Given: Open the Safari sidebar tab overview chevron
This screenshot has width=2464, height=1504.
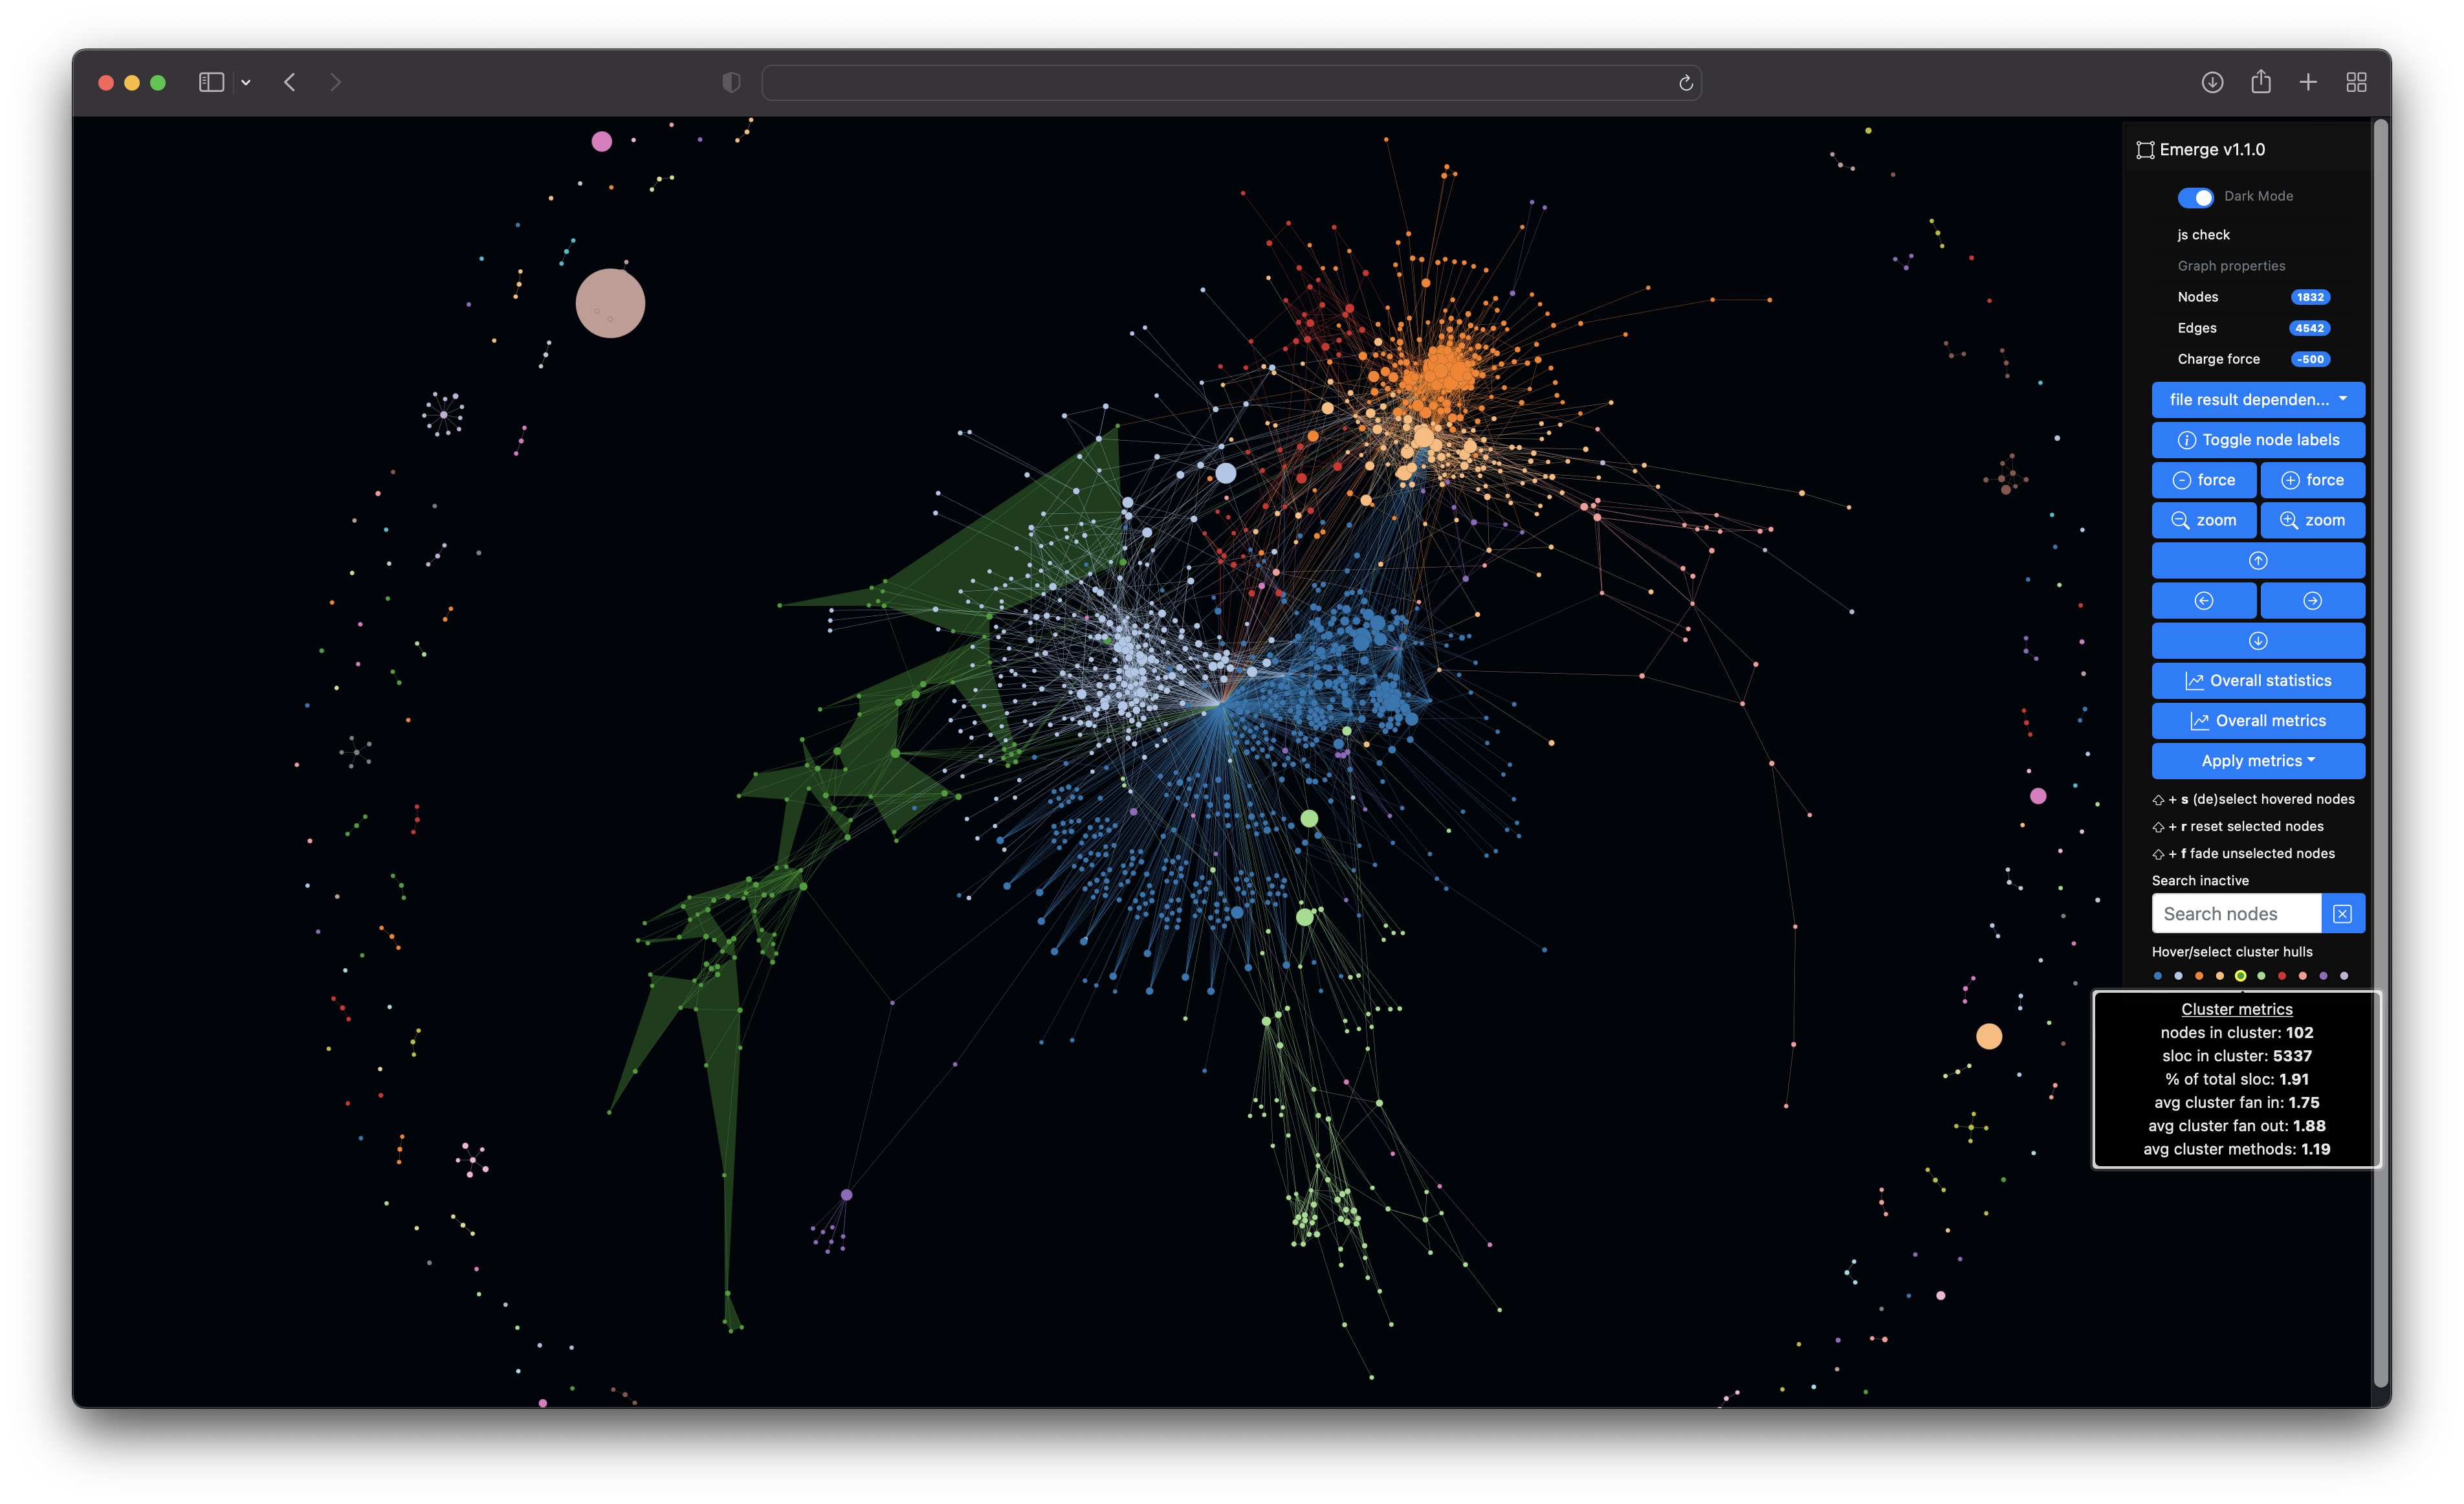Looking at the screenshot, I should 246,82.
